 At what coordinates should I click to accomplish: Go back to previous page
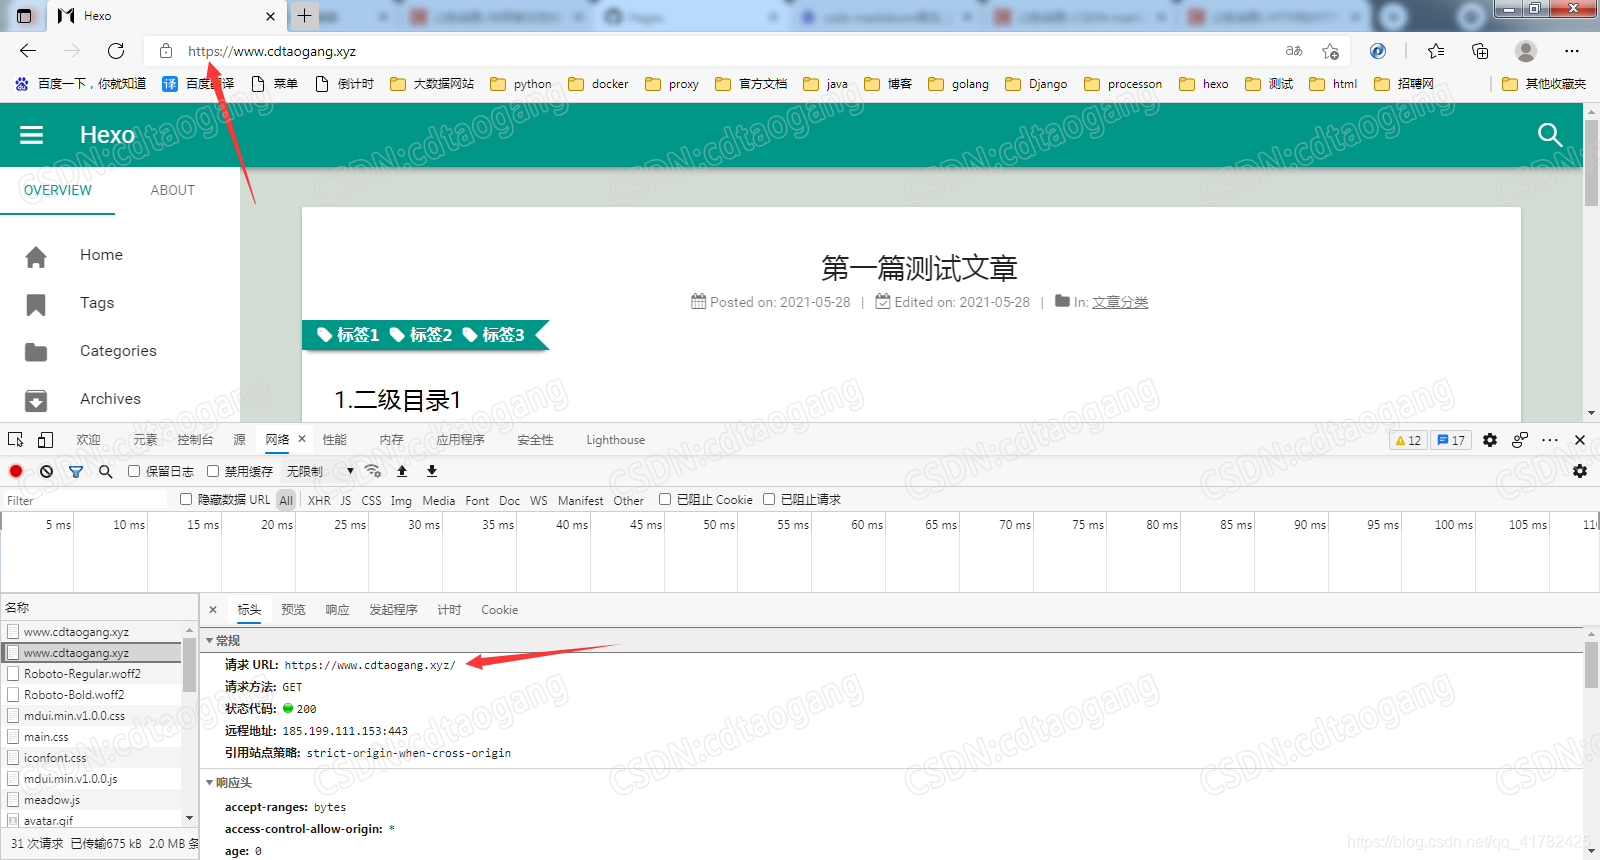[x=28, y=51]
